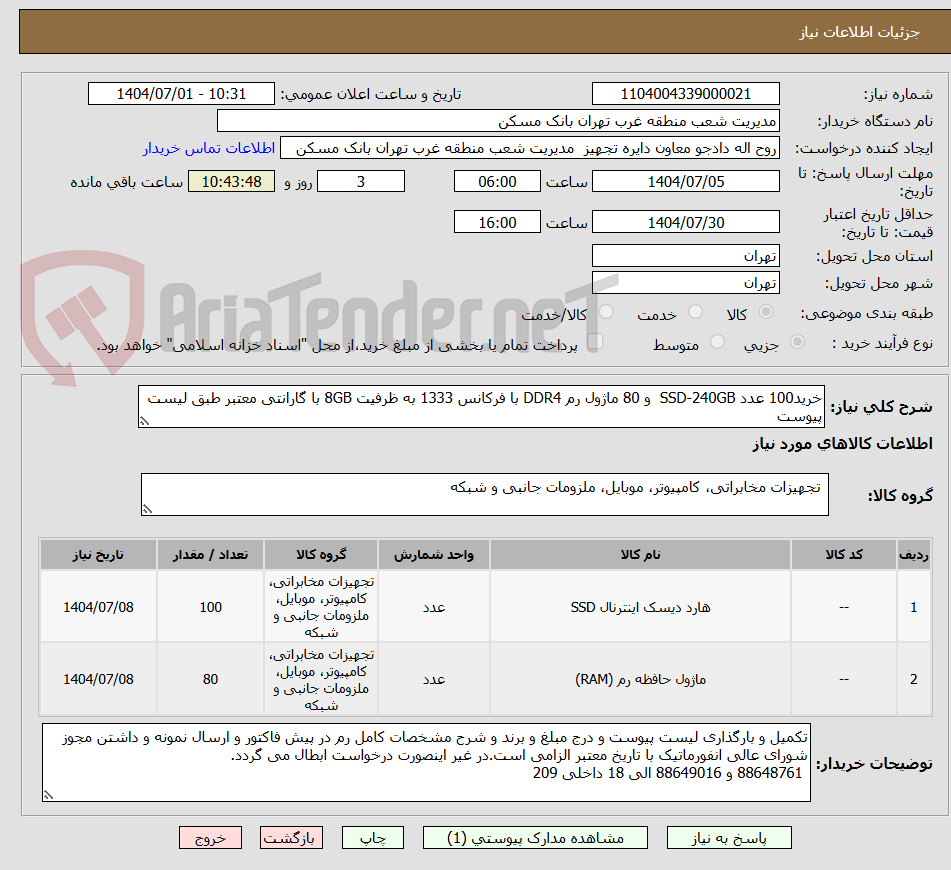Click the چاپ button to print
This screenshot has height=870, width=951.
pos(372,837)
